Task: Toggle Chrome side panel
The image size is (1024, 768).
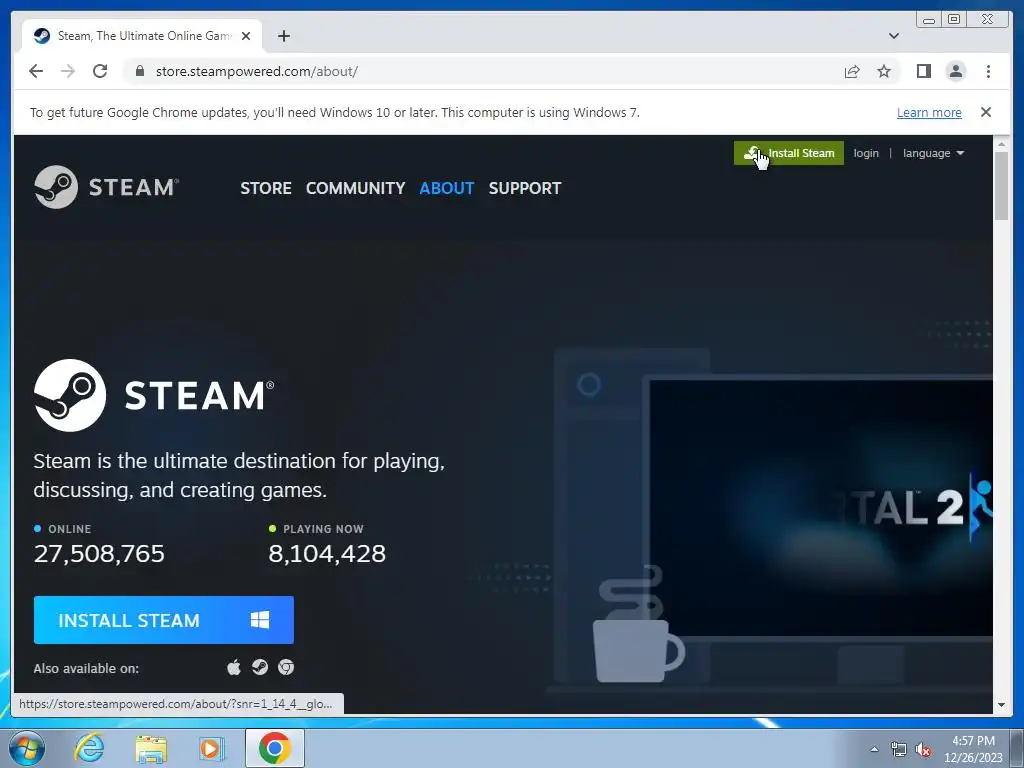Action: pyautogui.click(x=923, y=71)
